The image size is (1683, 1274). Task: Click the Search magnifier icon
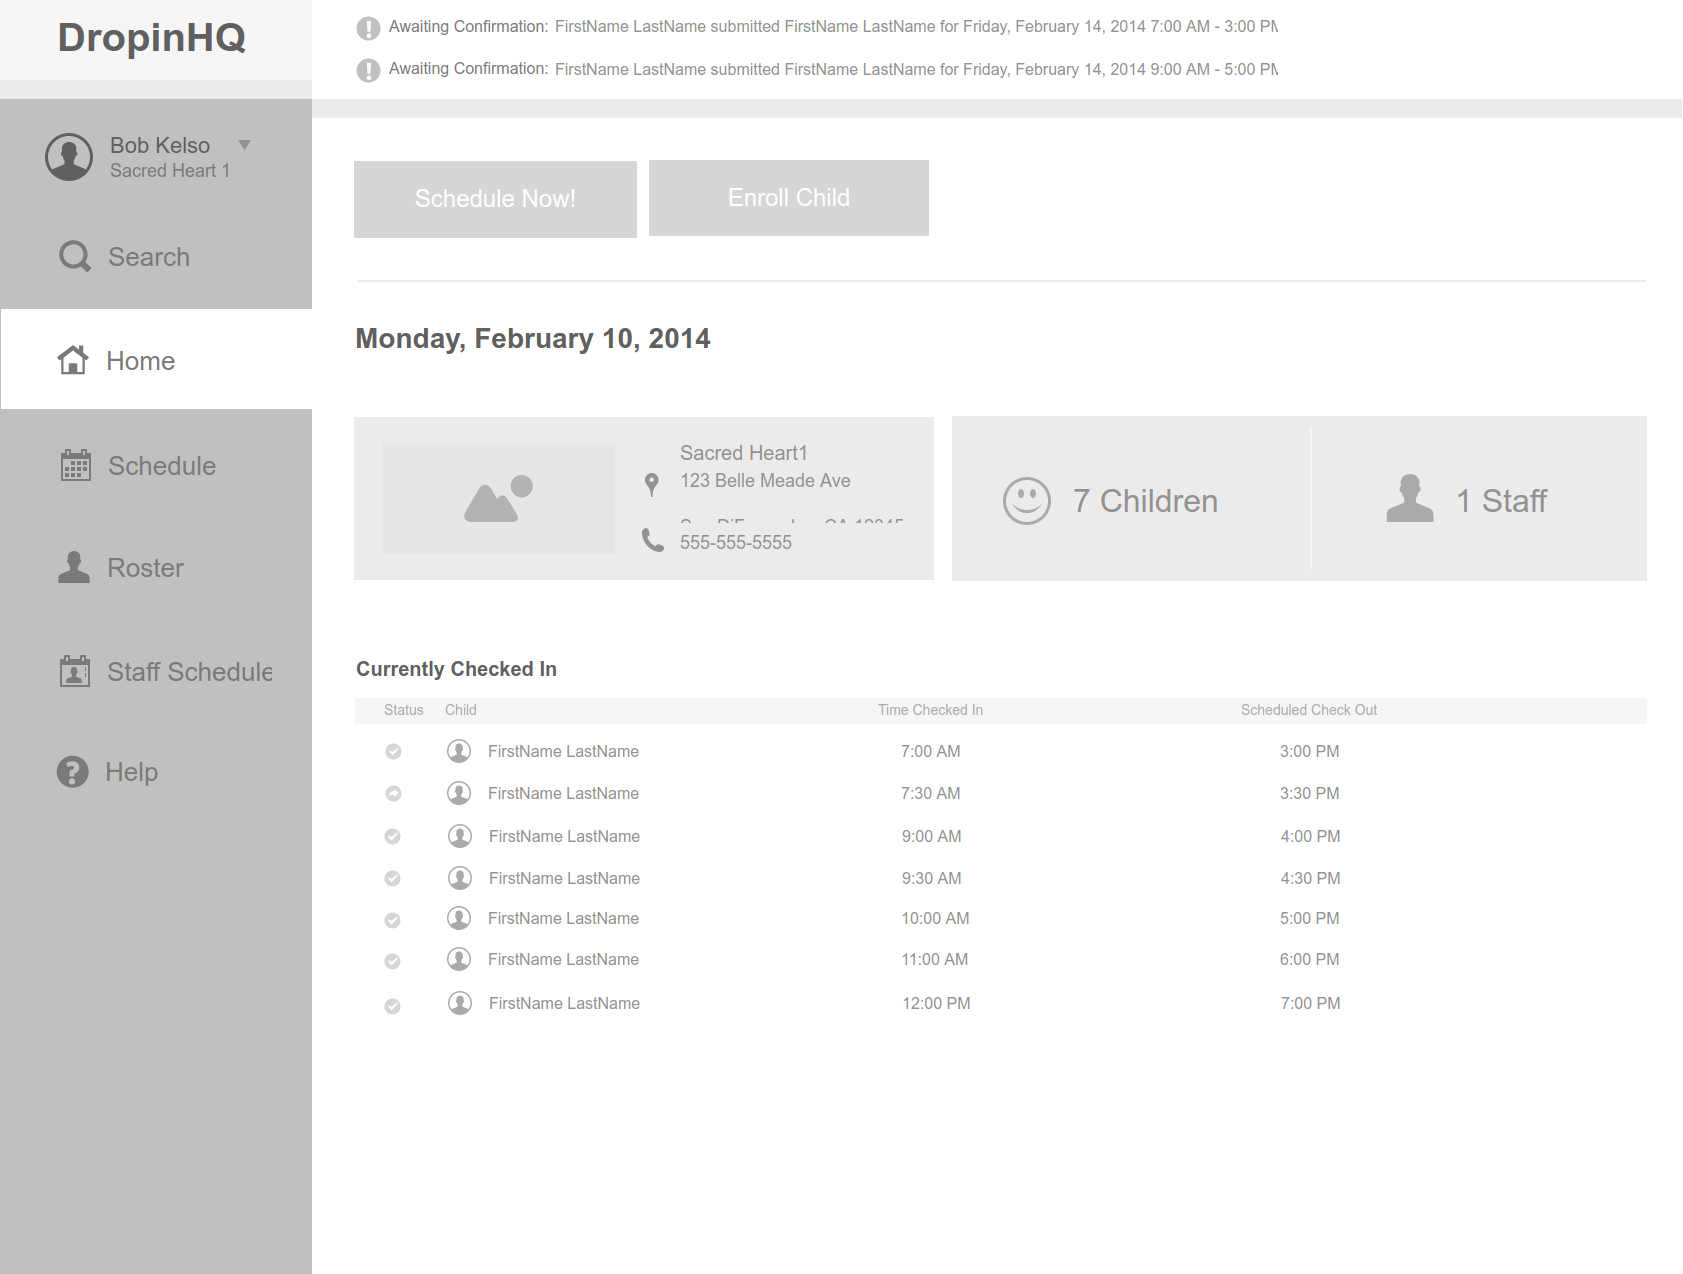pos(75,257)
